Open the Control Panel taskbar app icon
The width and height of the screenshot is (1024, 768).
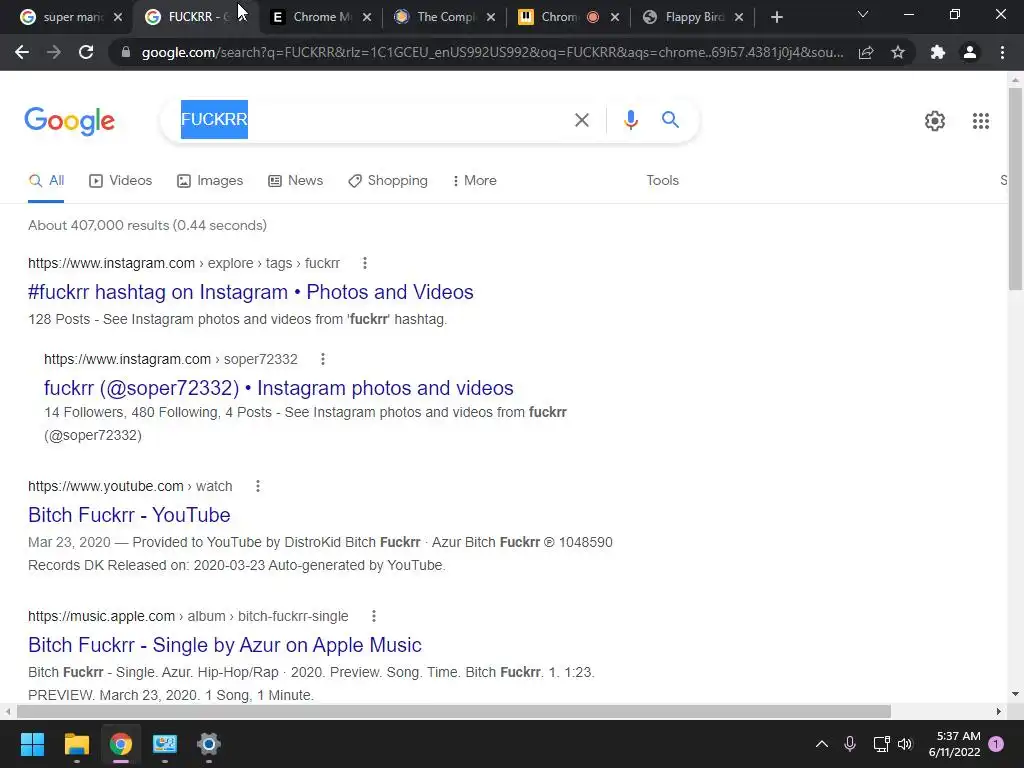point(165,744)
